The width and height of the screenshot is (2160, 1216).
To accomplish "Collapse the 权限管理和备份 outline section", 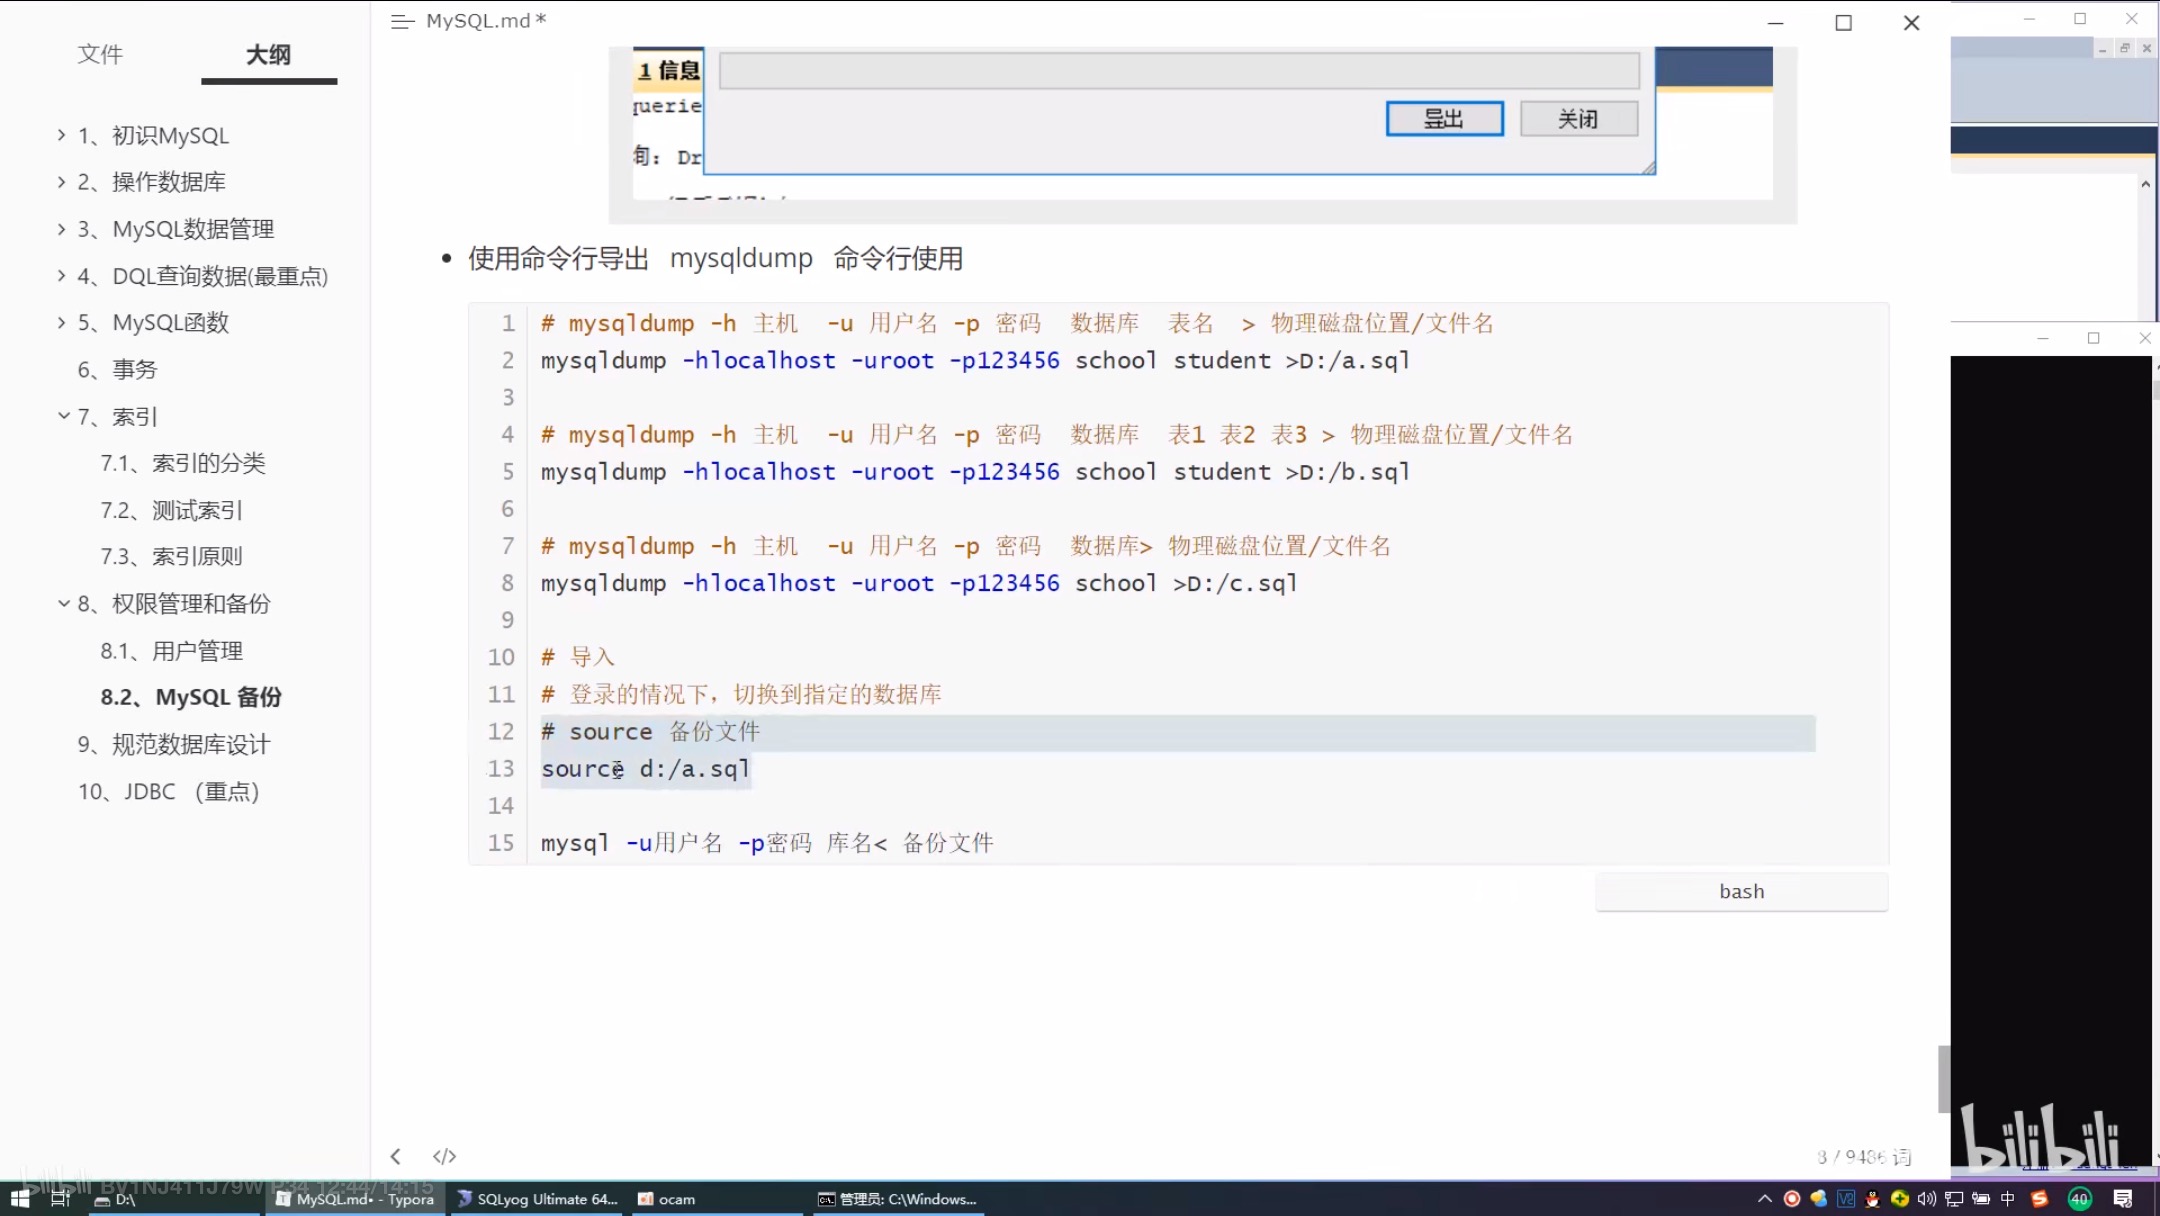I will [x=63, y=603].
